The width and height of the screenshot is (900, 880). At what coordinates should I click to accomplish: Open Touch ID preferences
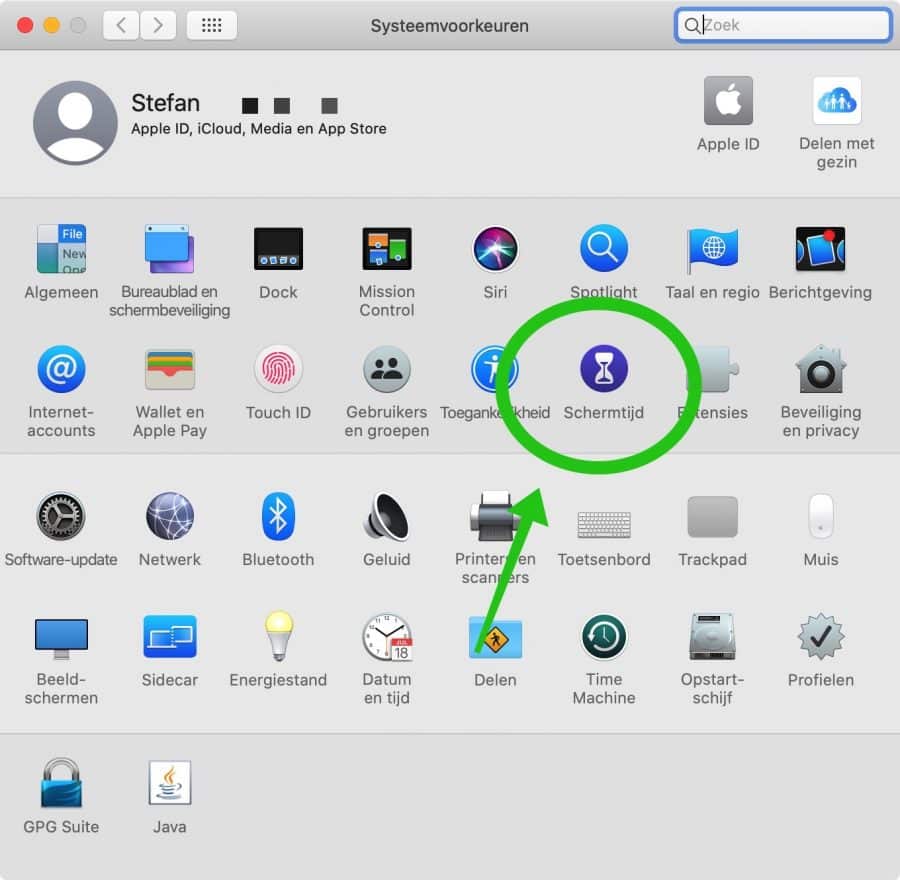(278, 369)
